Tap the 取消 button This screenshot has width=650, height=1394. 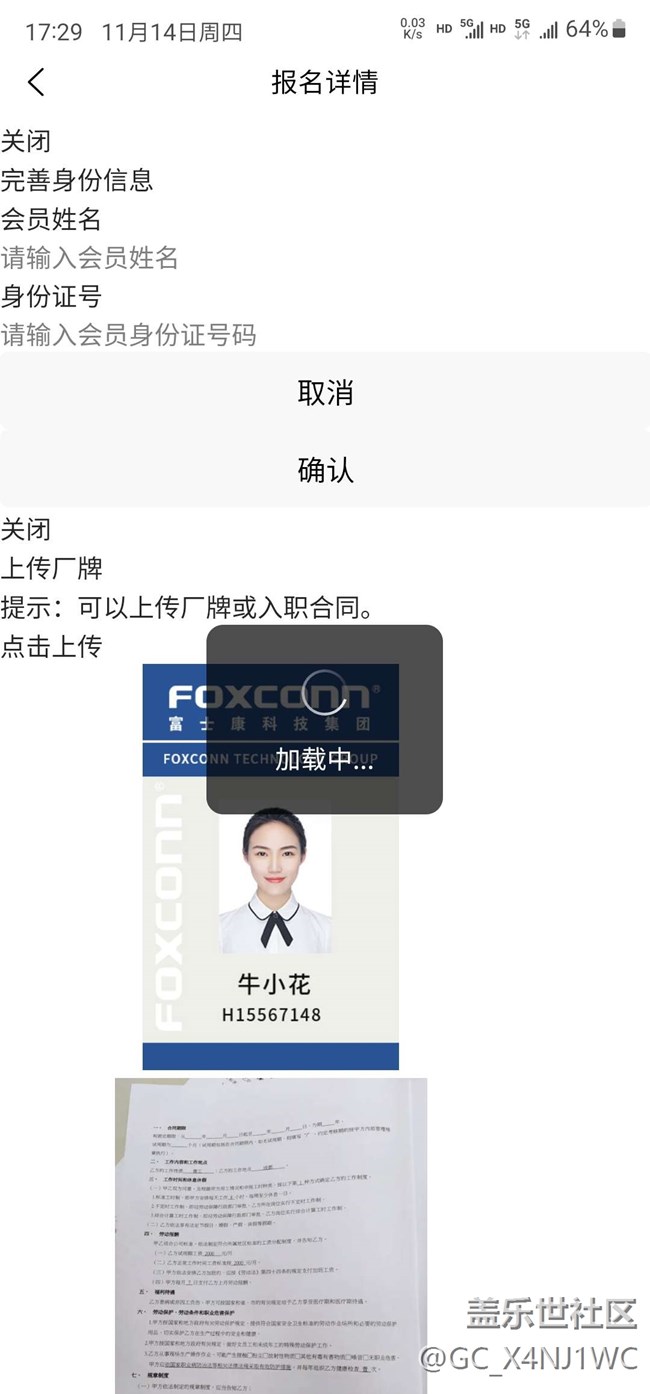pos(325,391)
